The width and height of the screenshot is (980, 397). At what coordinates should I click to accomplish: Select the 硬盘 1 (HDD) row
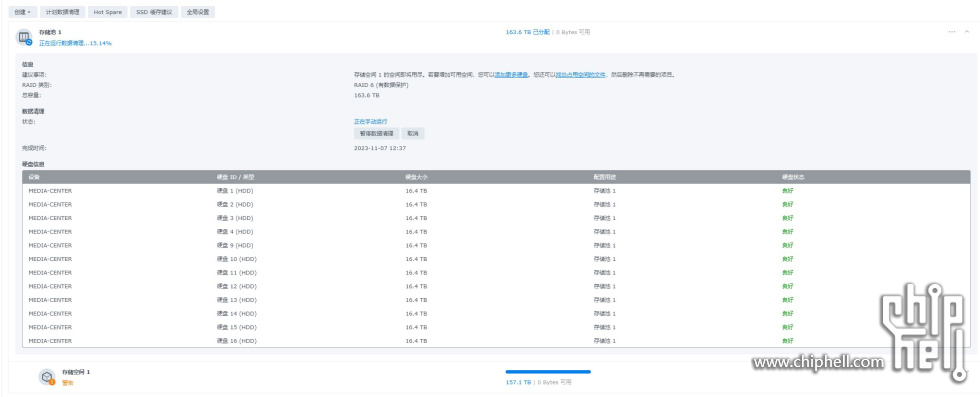pos(496,191)
